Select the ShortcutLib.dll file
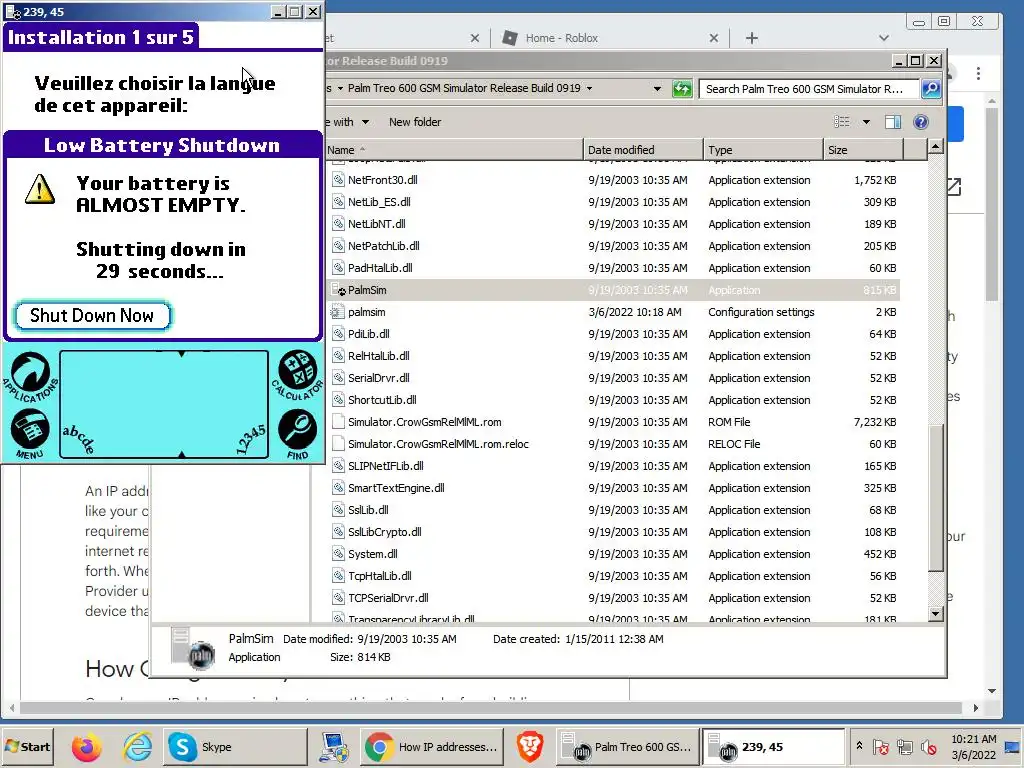Viewport: 1024px width, 768px height. pos(382,400)
